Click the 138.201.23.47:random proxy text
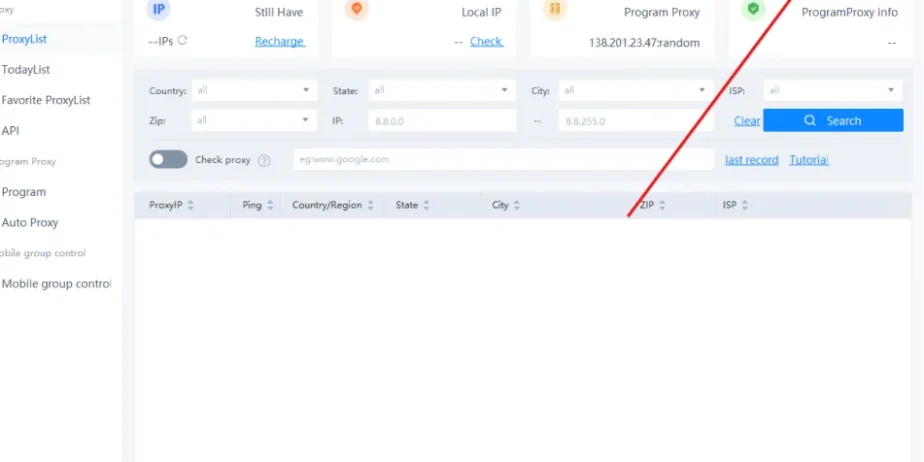Screen dimensions: 924x462 coord(644,42)
